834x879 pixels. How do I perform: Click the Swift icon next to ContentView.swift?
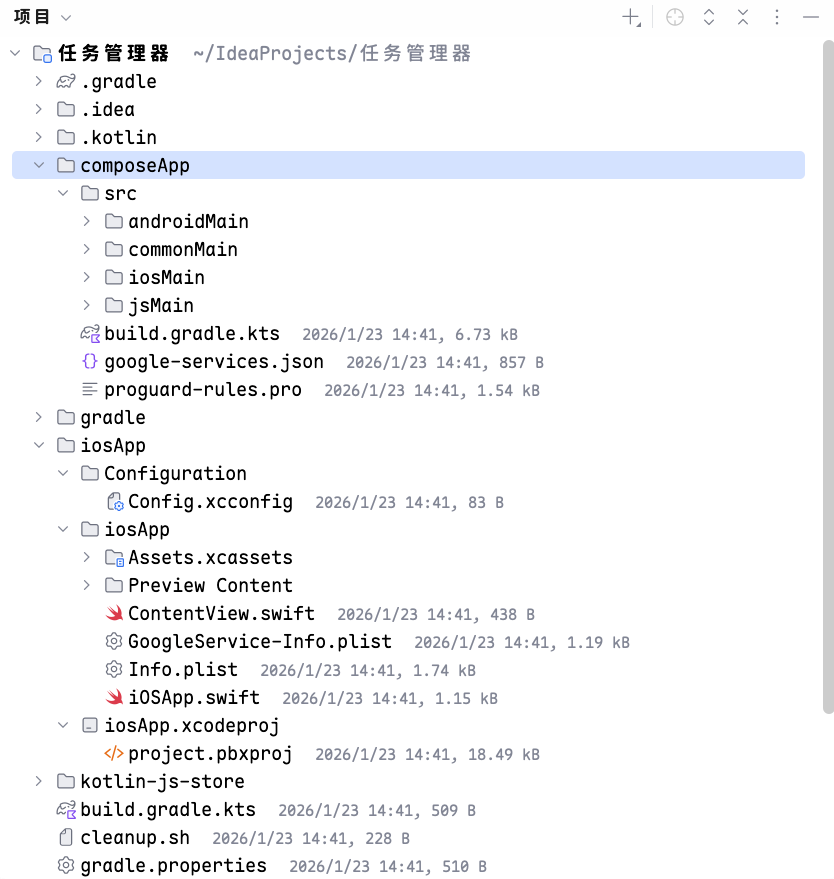click(x=114, y=614)
